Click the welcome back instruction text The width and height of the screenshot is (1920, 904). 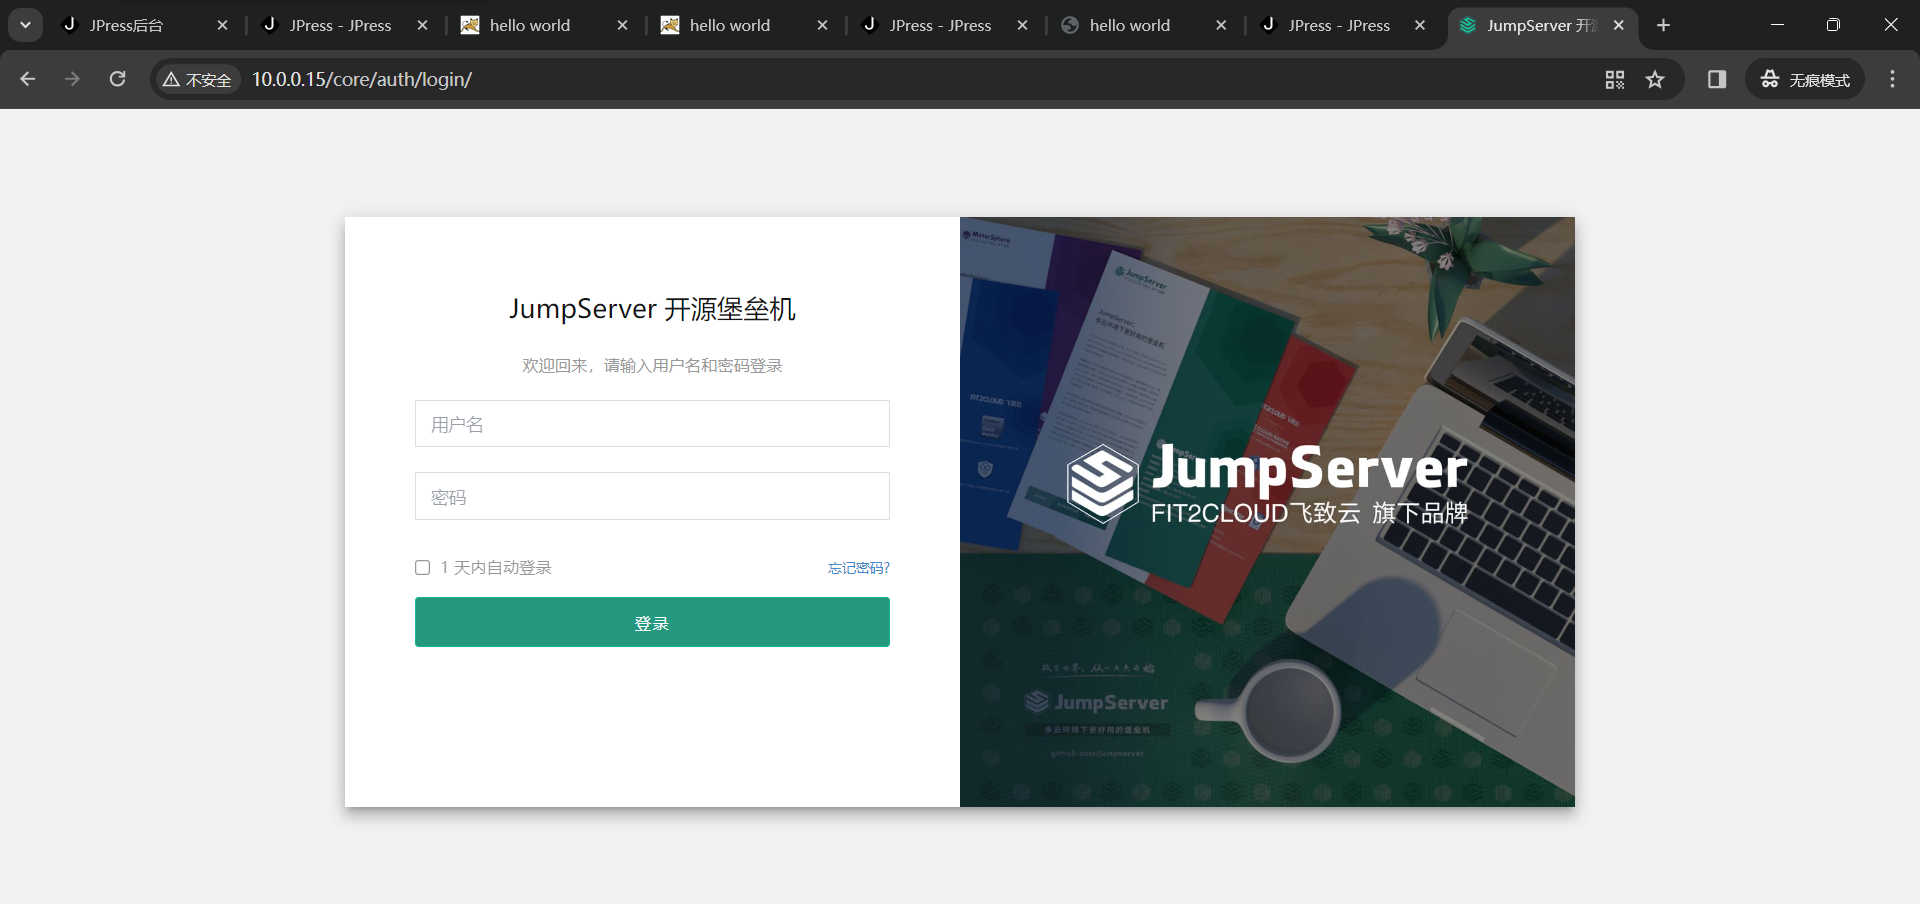click(x=652, y=366)
